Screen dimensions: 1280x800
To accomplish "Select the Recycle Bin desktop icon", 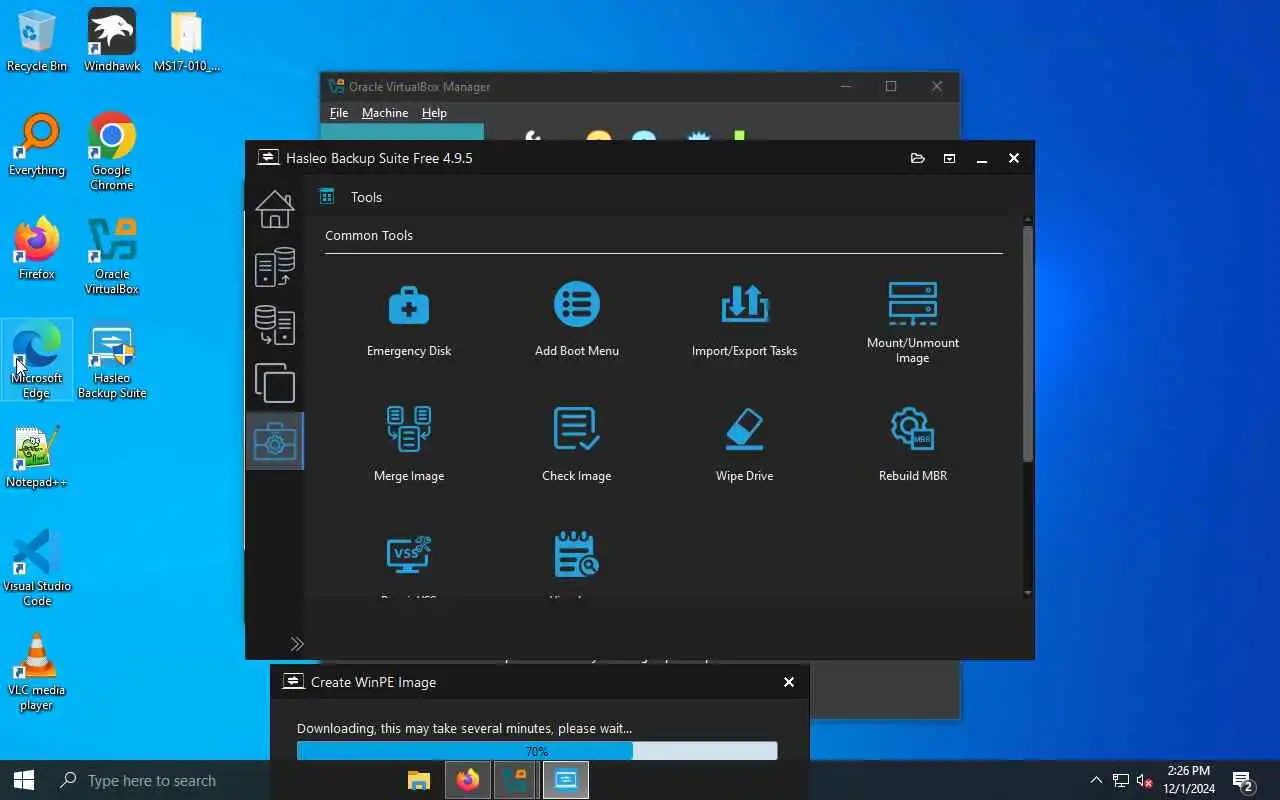I will [37, 42].
